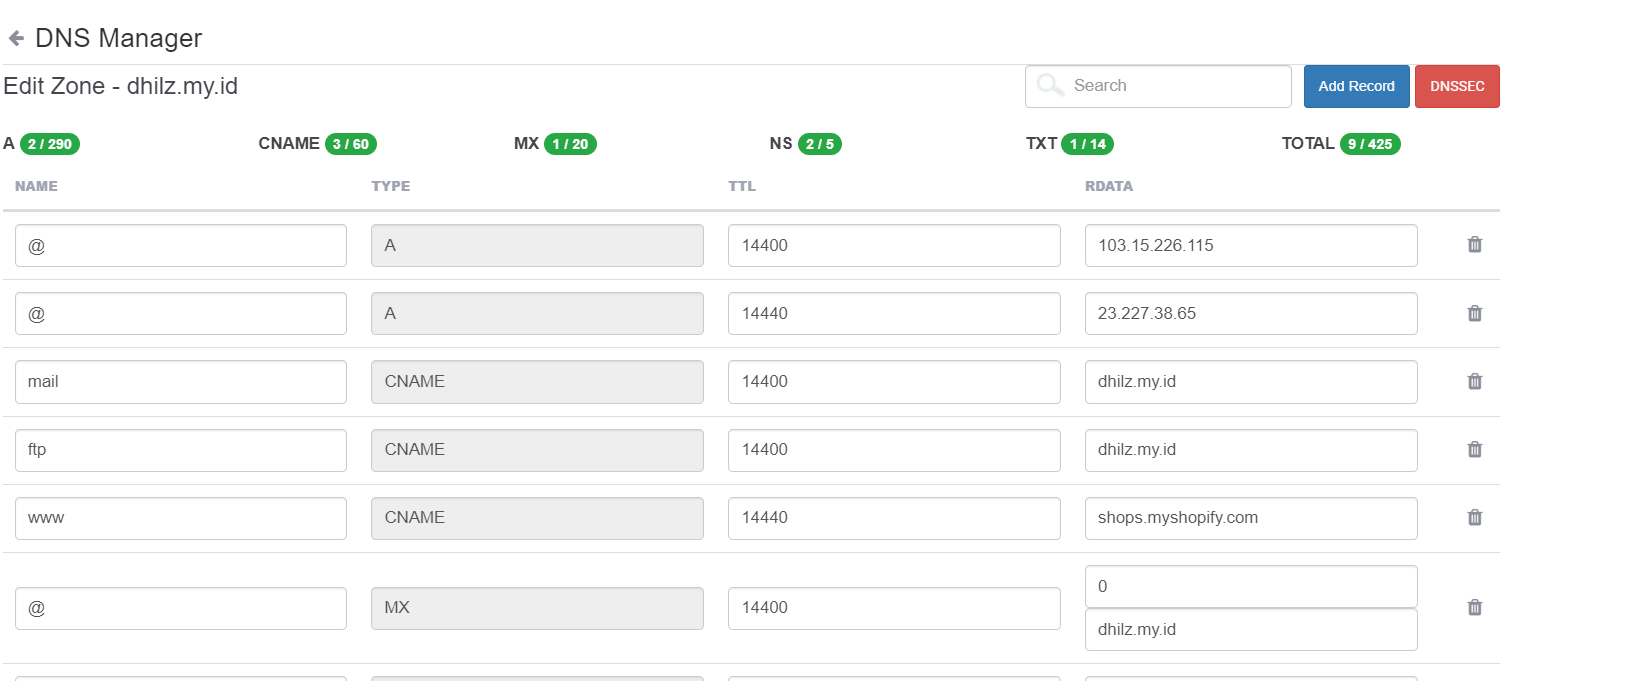Edit RDATA field containing 103.15.226.115
The image size is (1626, 681).
pos(1251,245)
